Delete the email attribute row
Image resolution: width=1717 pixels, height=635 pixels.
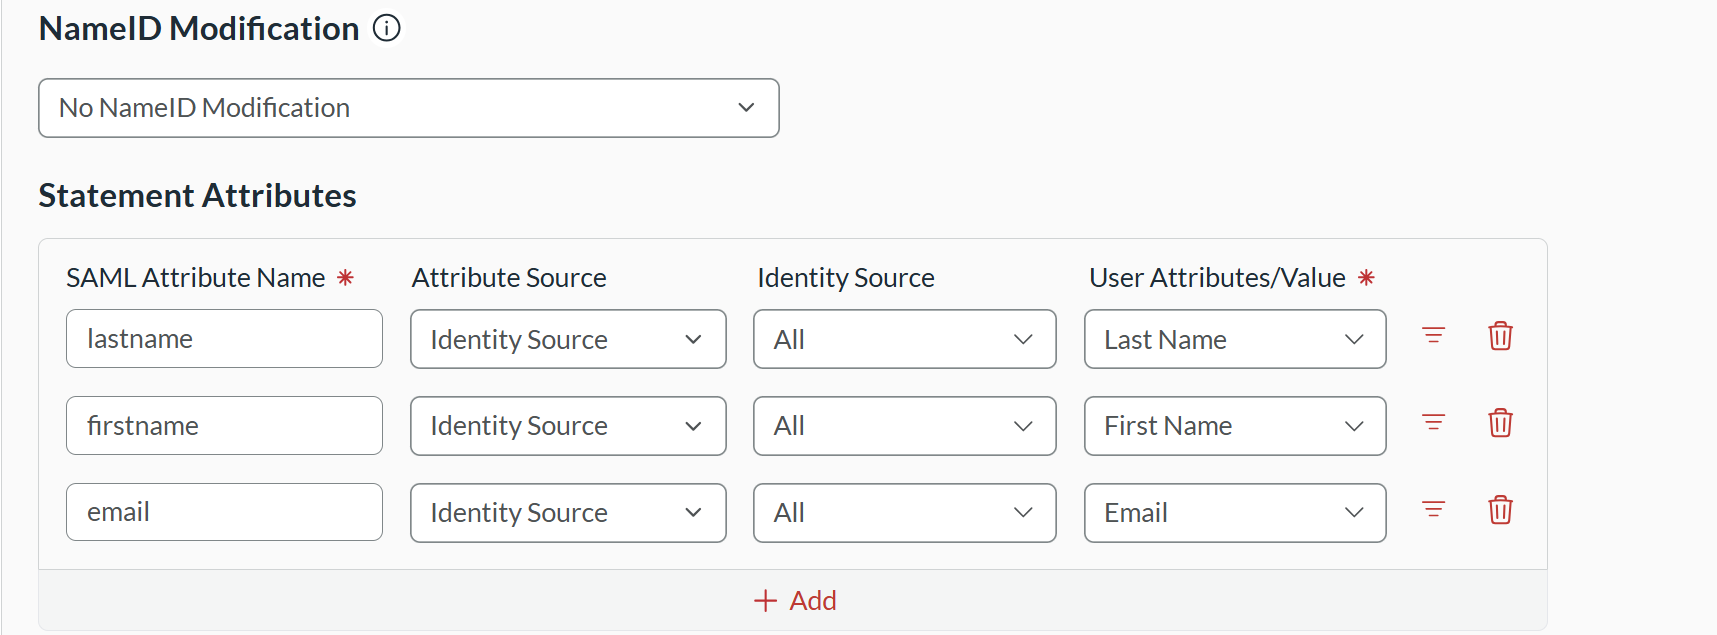(x=1500, y=510)
